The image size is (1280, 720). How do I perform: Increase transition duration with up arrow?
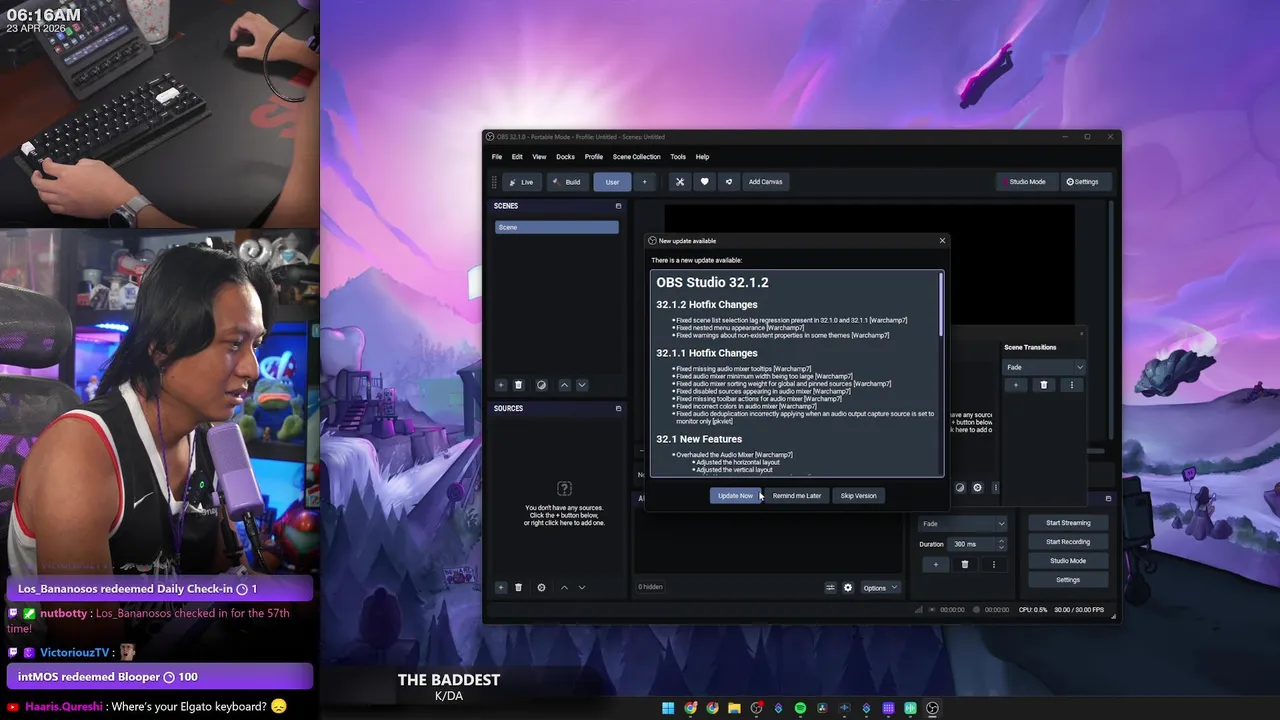[1001, 540]
